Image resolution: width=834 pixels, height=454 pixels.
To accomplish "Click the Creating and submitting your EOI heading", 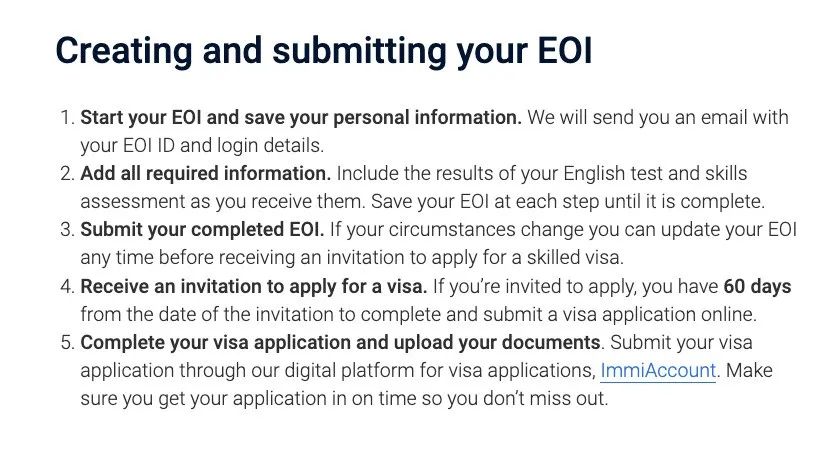I will click(x=323, y=51).
